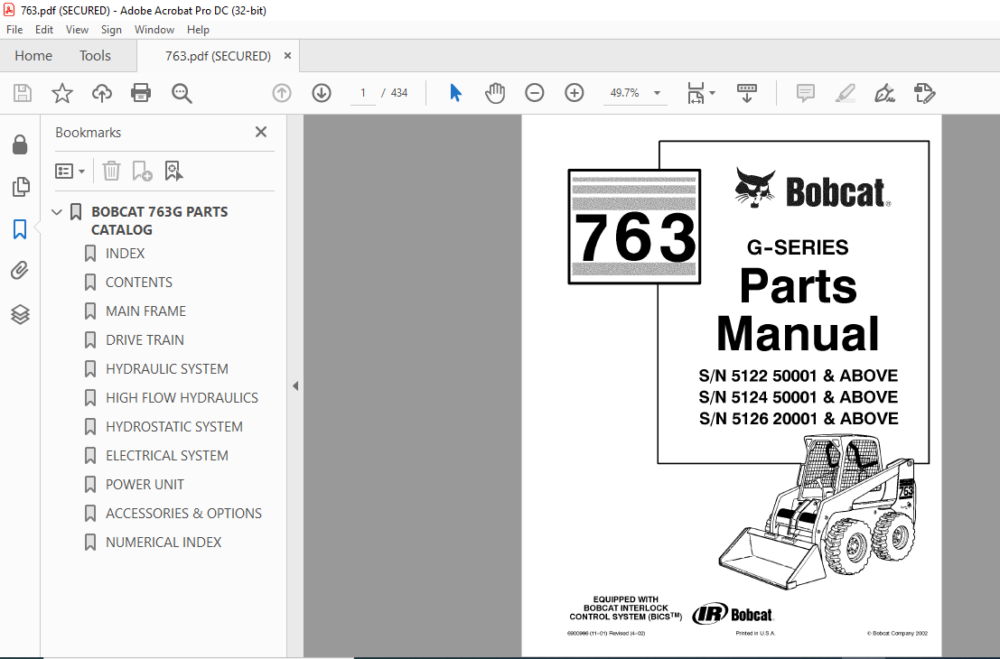Collapse BOBCAT 763G PARTS CATALOG bookmark
The image size is (1000, 659).
click(x=57, y=212)
